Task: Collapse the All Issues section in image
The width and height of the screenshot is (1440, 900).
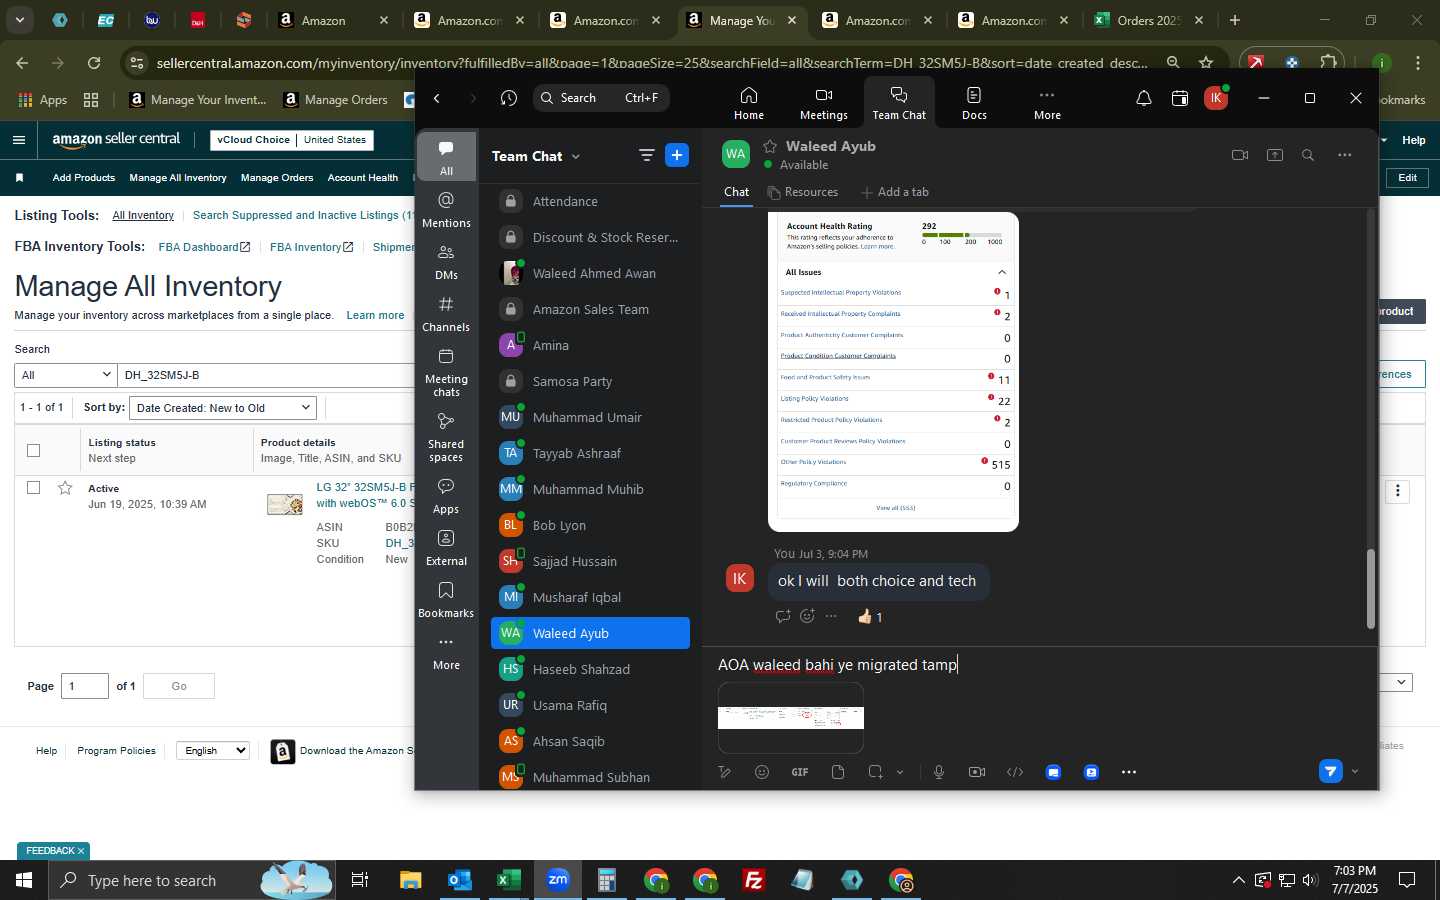Action: point(1002,272)
